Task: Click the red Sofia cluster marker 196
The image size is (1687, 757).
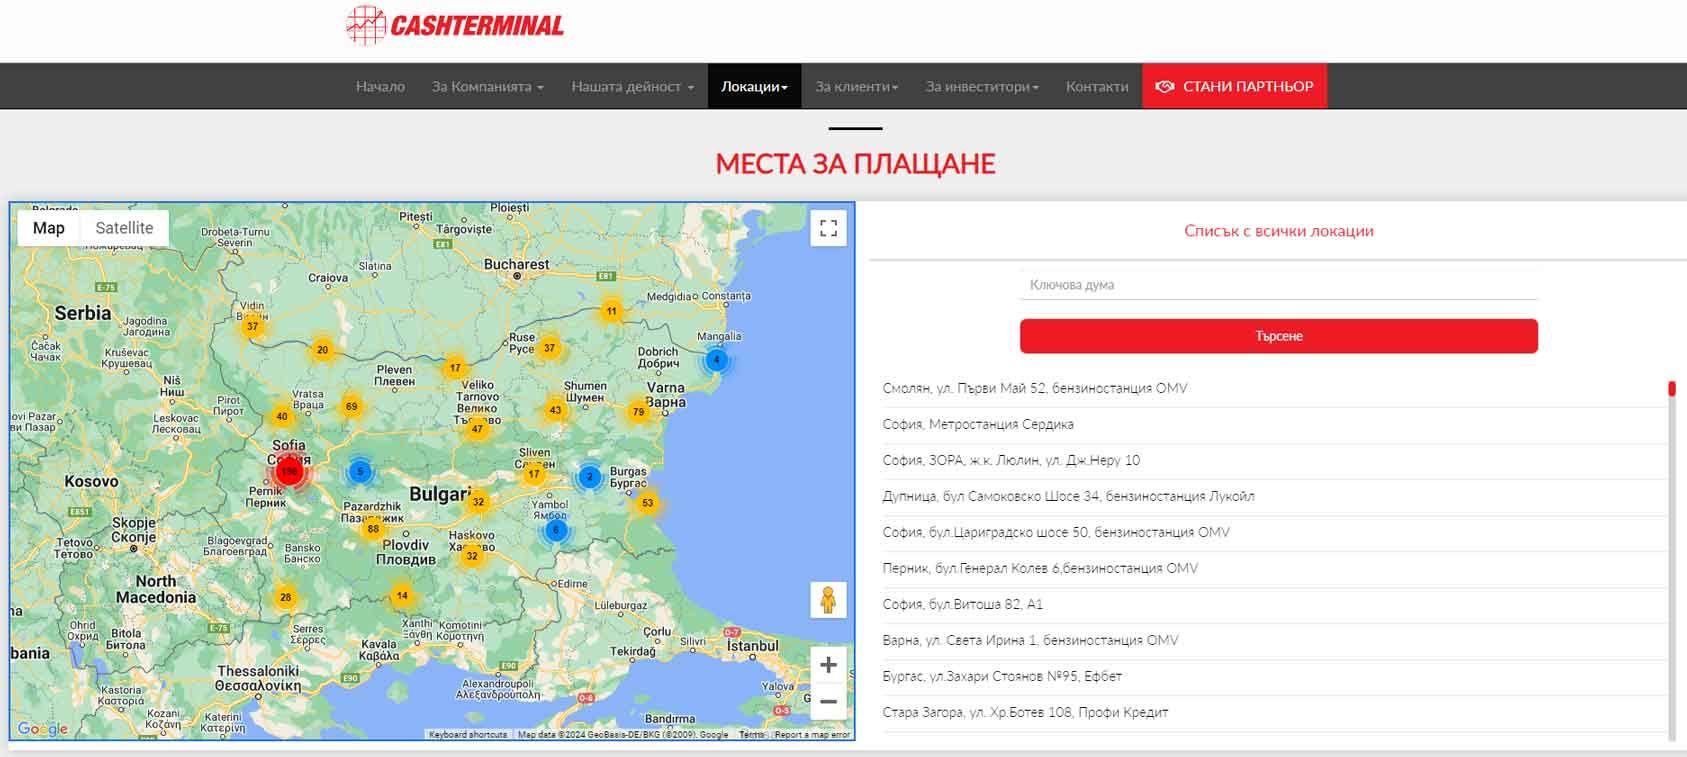Action: point(289,472)
